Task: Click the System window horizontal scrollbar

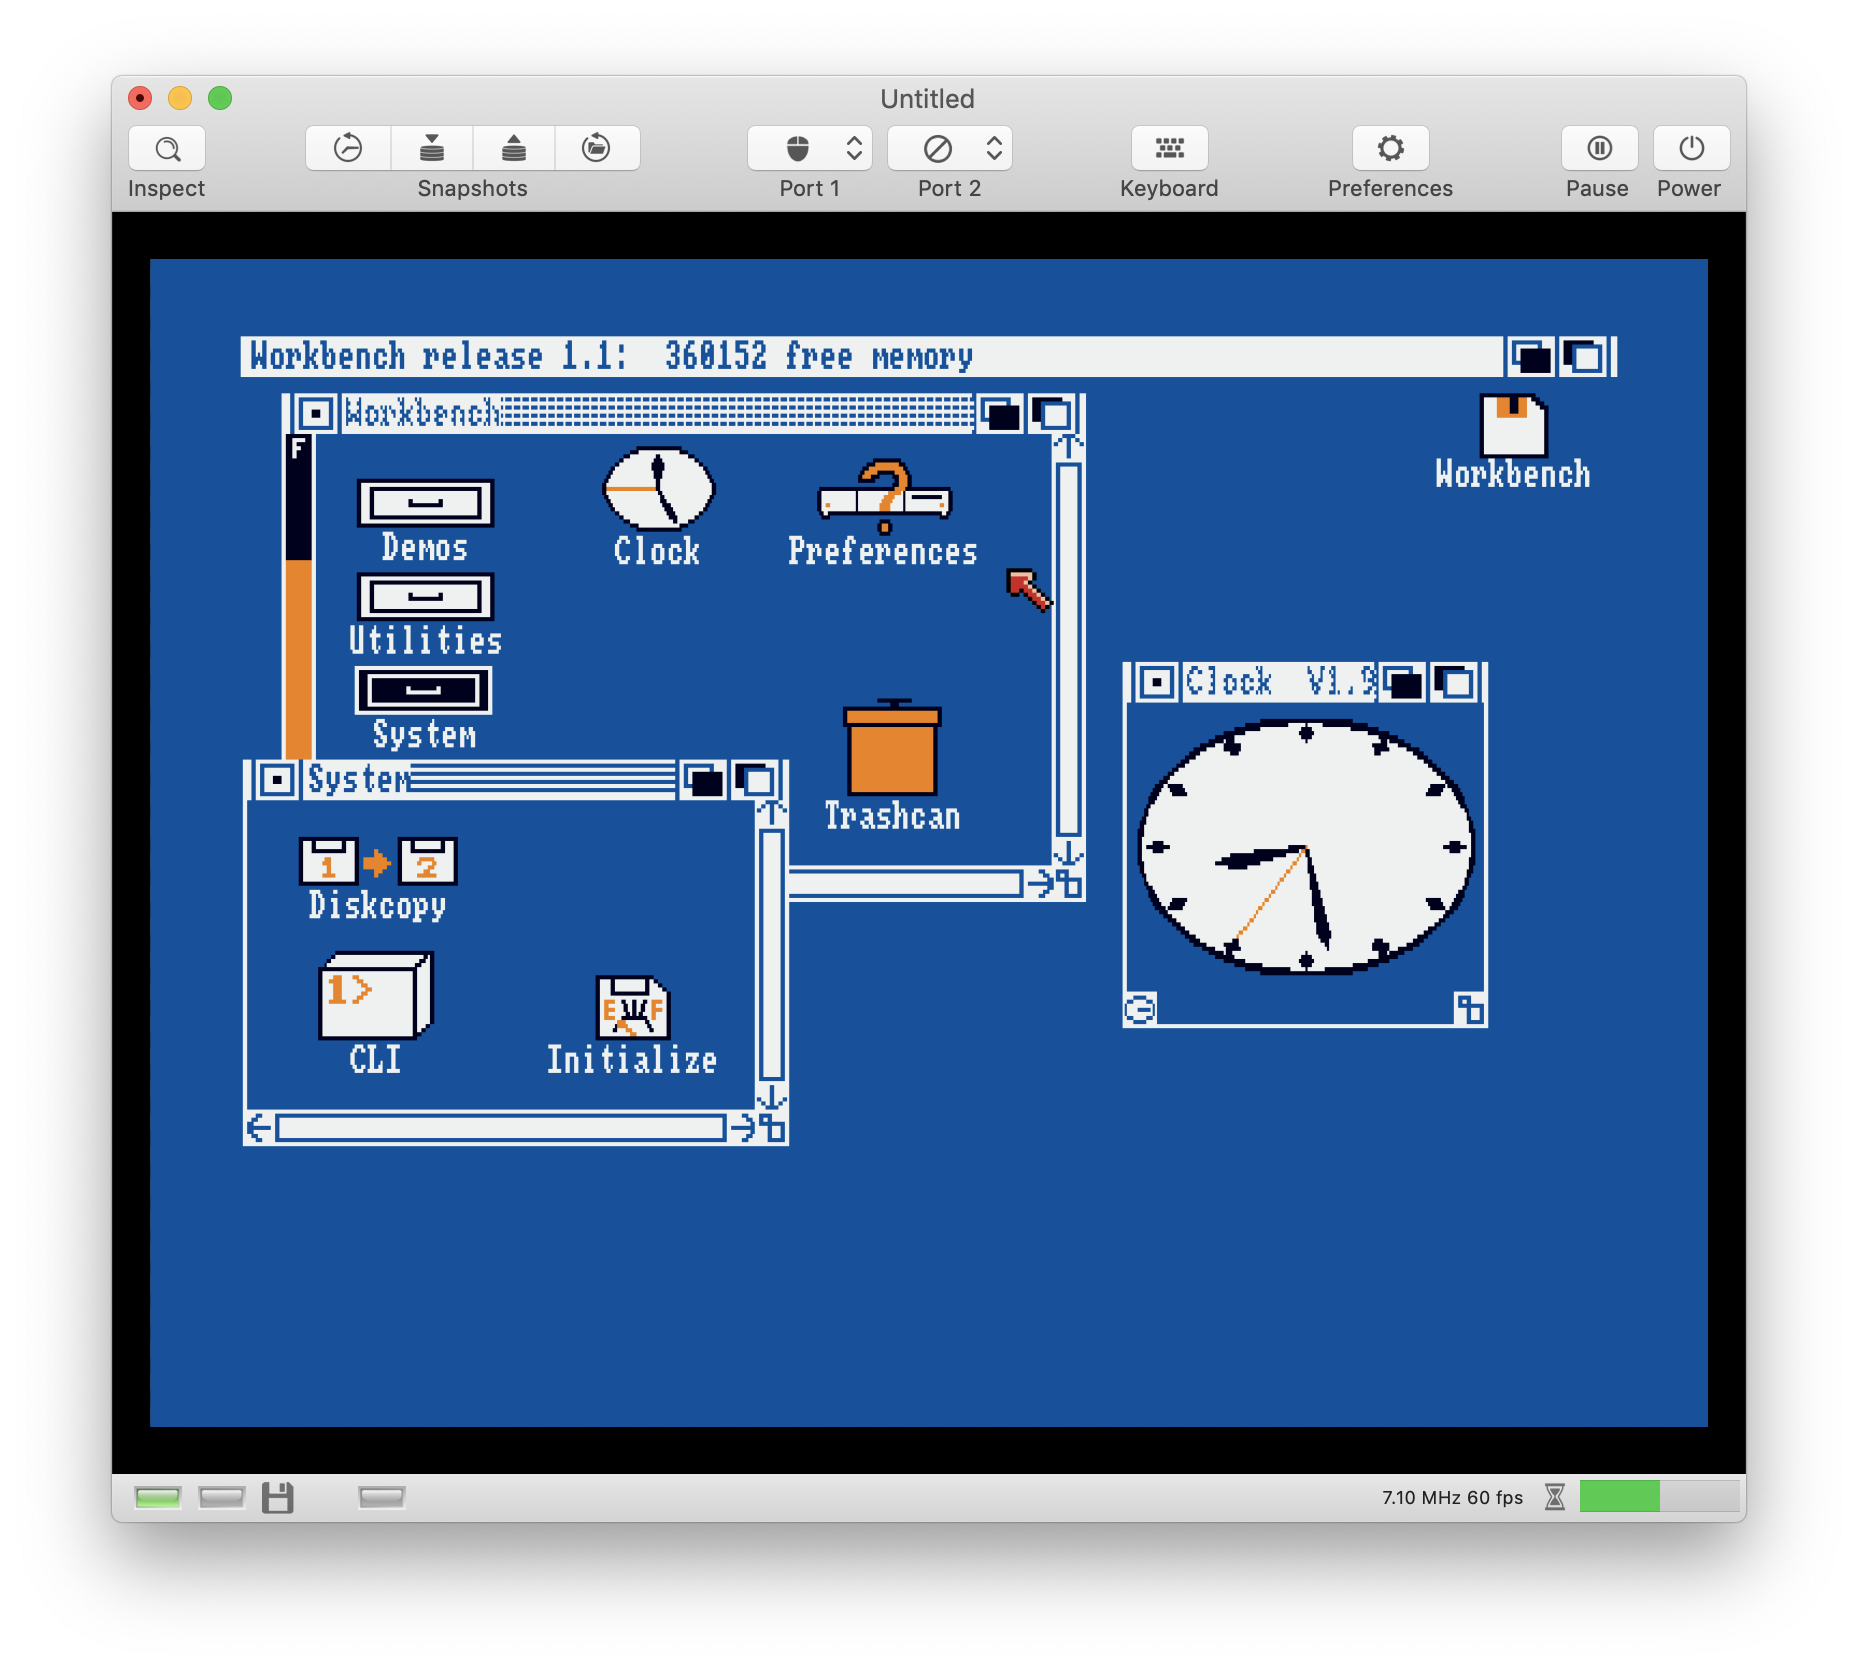Action: tap(501, 1128)
